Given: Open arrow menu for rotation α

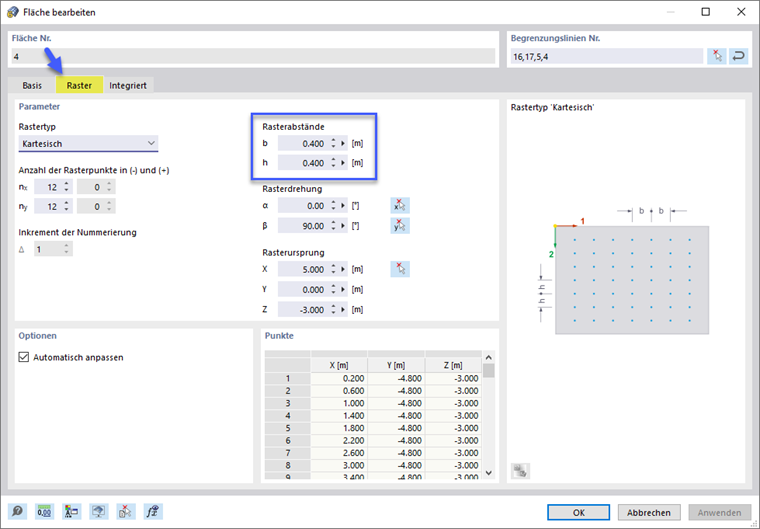Looking at the screenshot, I should click(343, 206).
